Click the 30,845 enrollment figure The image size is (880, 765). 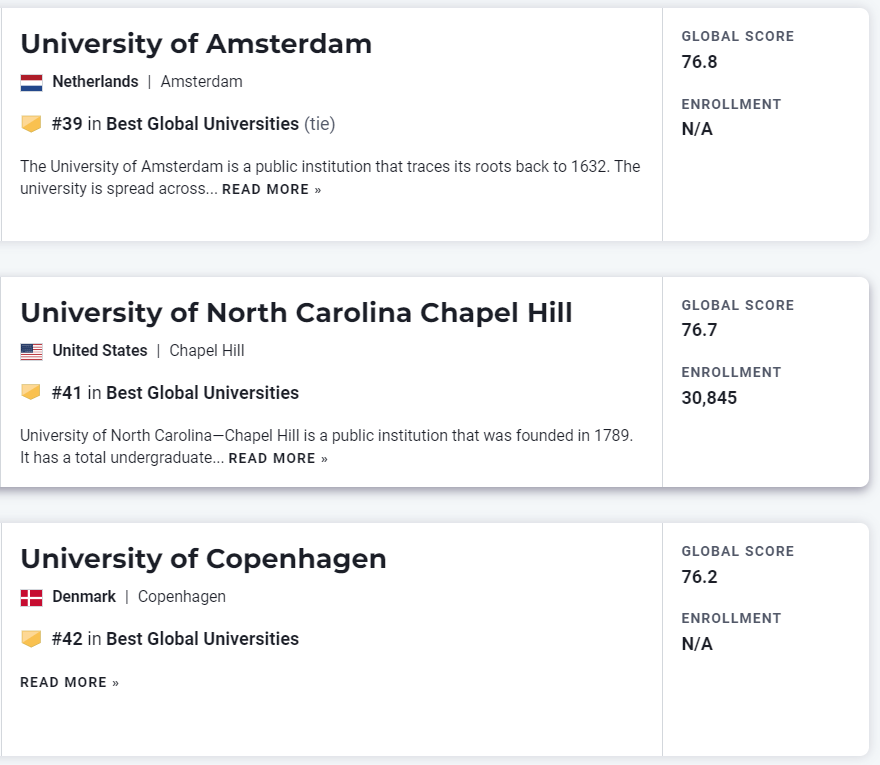(709, 398)
